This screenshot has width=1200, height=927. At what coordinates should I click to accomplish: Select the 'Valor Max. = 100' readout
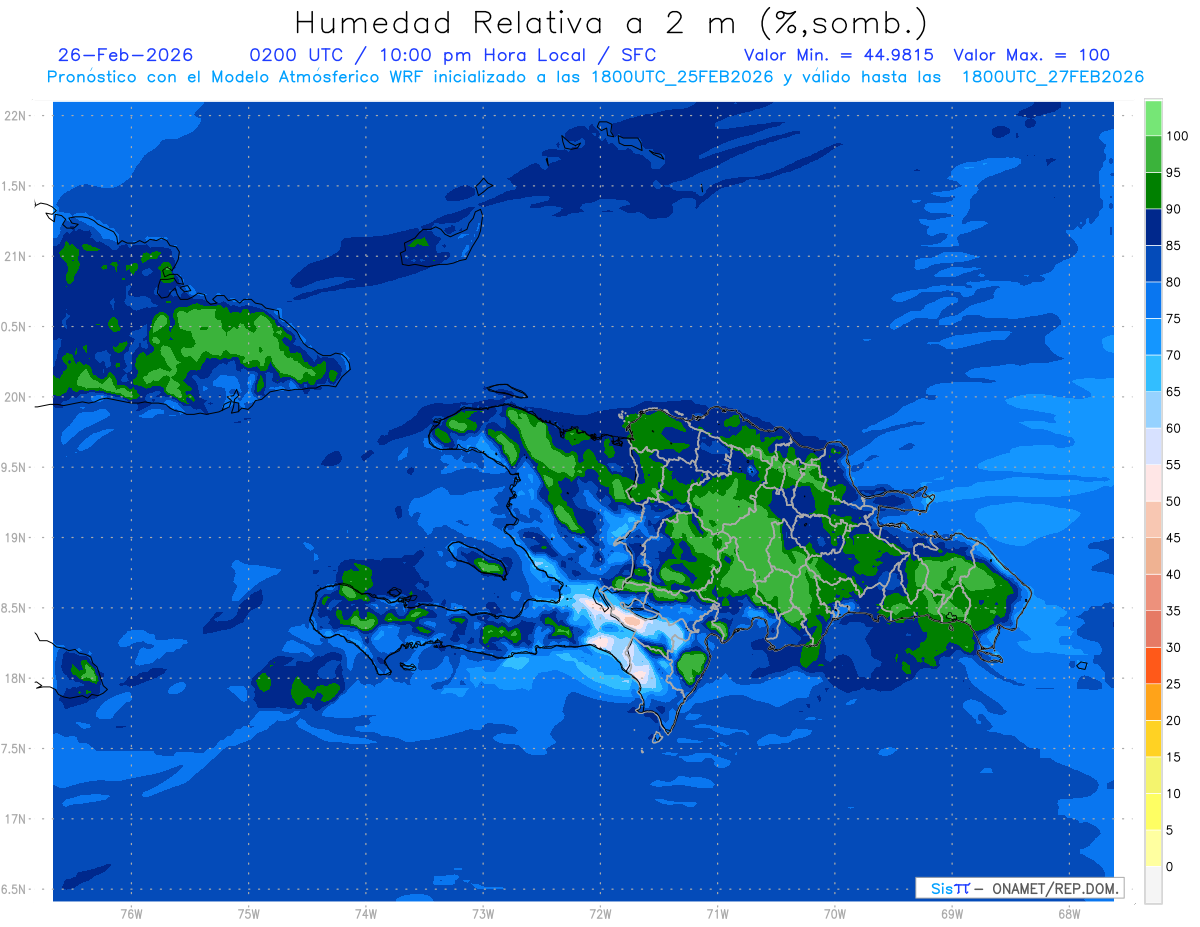[1031, 55]
